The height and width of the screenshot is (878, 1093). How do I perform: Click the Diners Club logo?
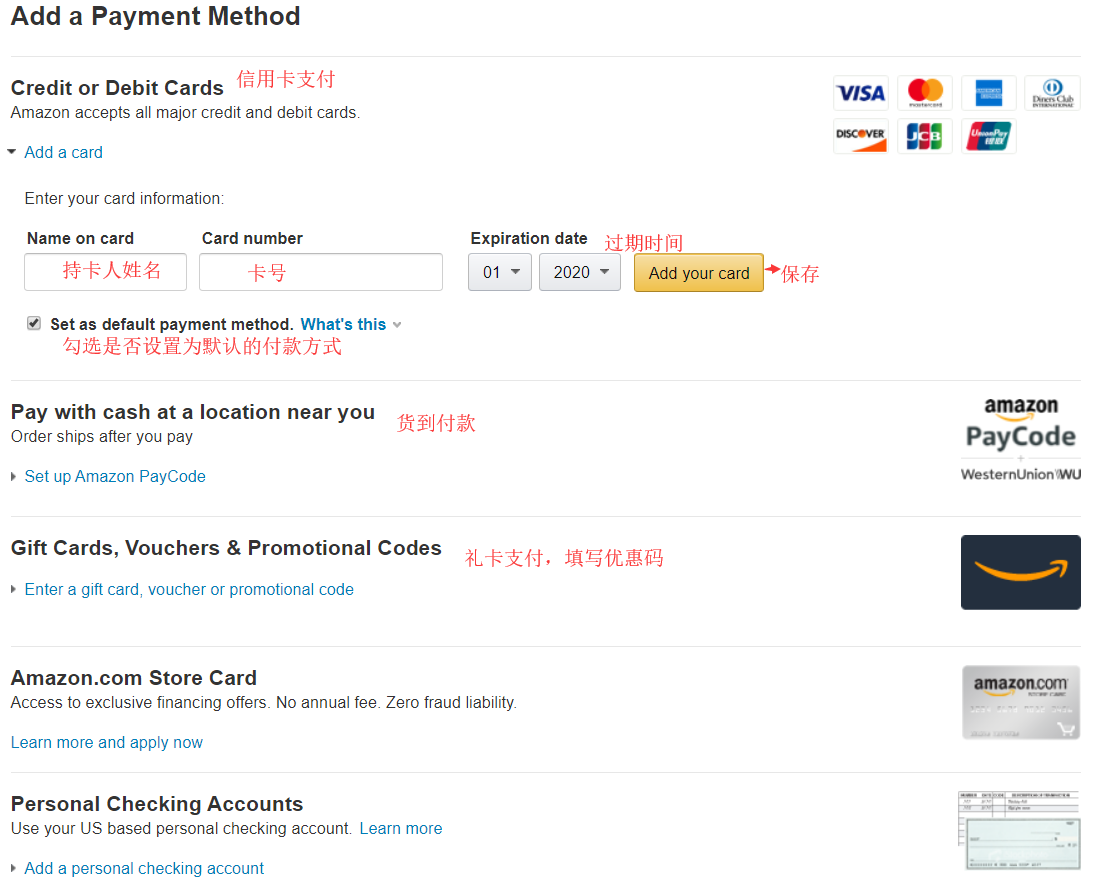point(1053,93)
